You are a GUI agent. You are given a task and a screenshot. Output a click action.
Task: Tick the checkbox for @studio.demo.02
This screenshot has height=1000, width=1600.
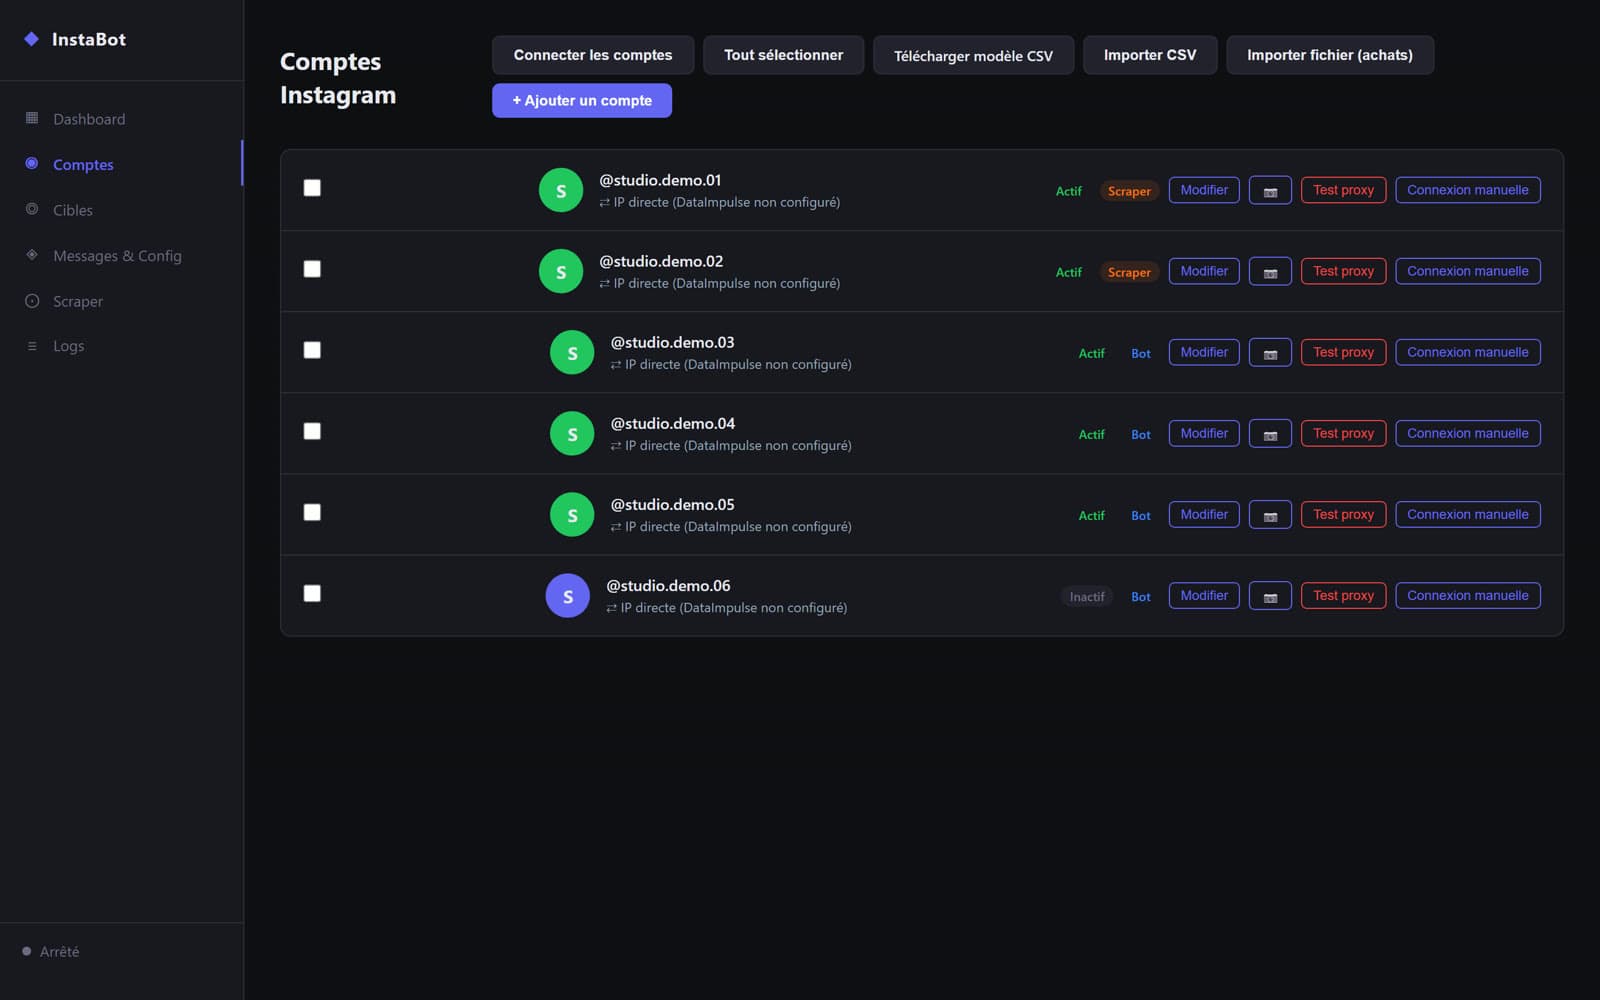tap(312, 269)
